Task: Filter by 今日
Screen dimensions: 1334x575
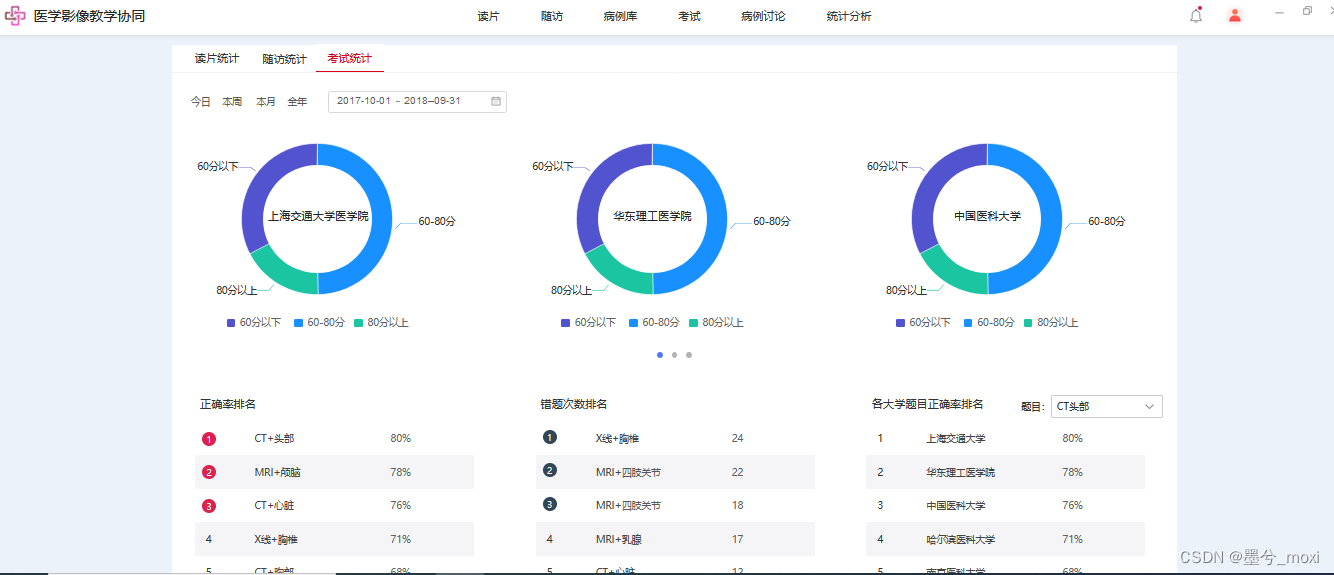Action: 201,102
